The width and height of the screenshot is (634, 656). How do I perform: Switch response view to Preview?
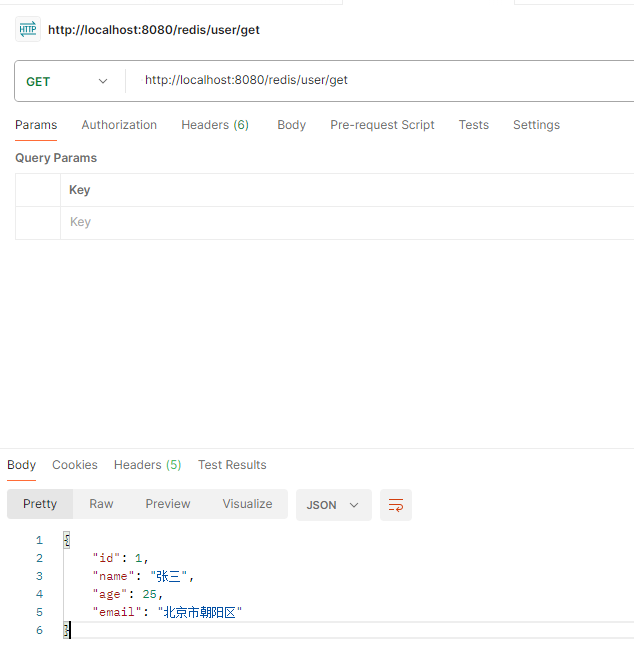tap(168, 504)
